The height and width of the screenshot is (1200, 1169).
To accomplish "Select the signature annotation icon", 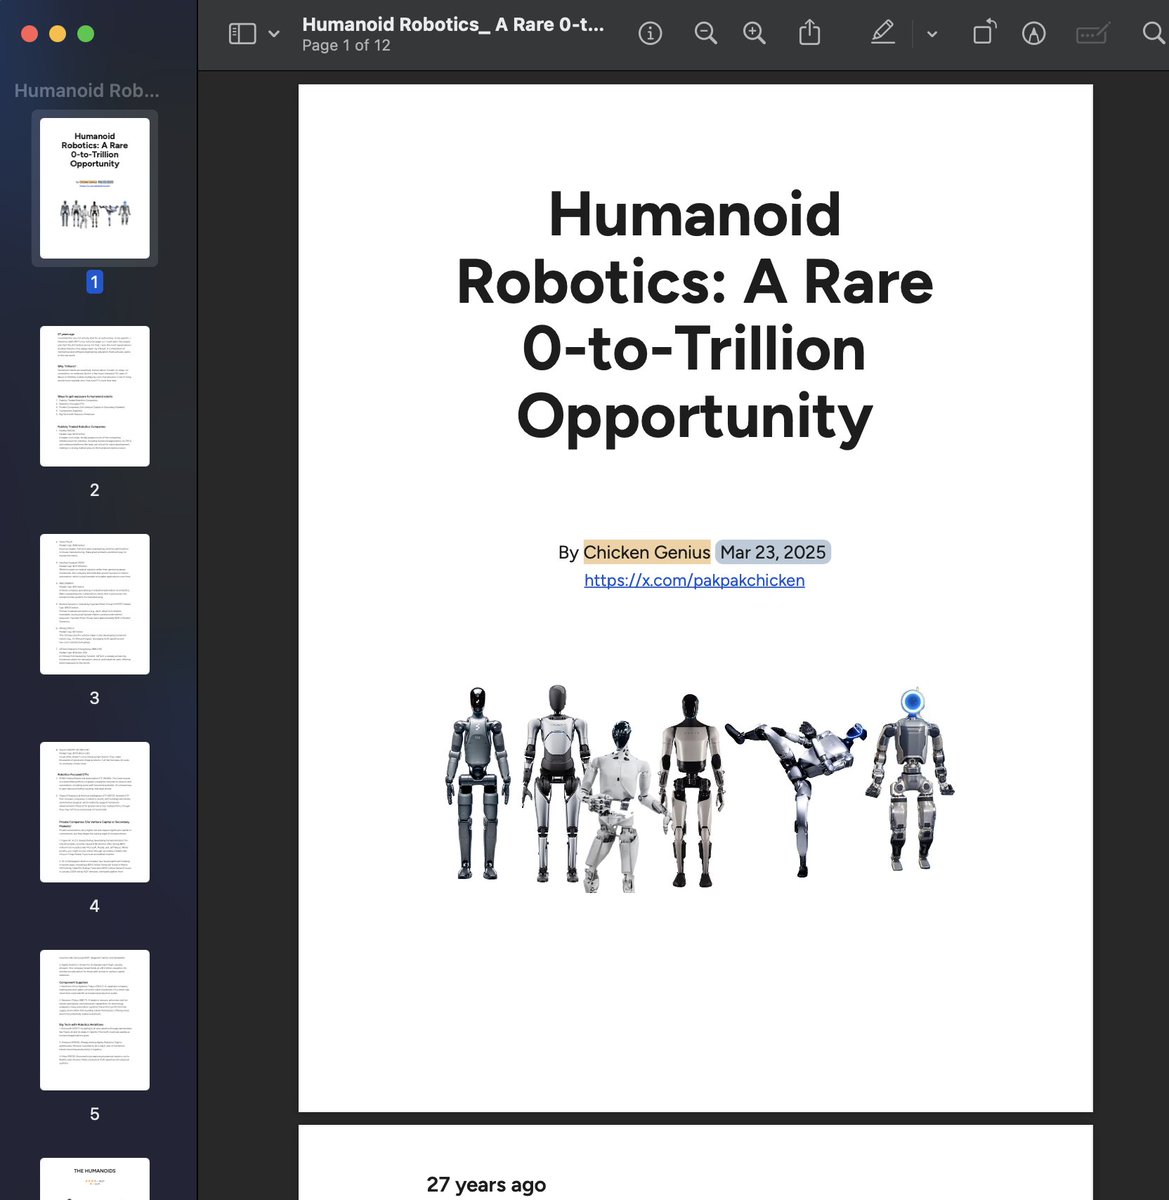I will pyautogui.click(x=1034, y=33).
